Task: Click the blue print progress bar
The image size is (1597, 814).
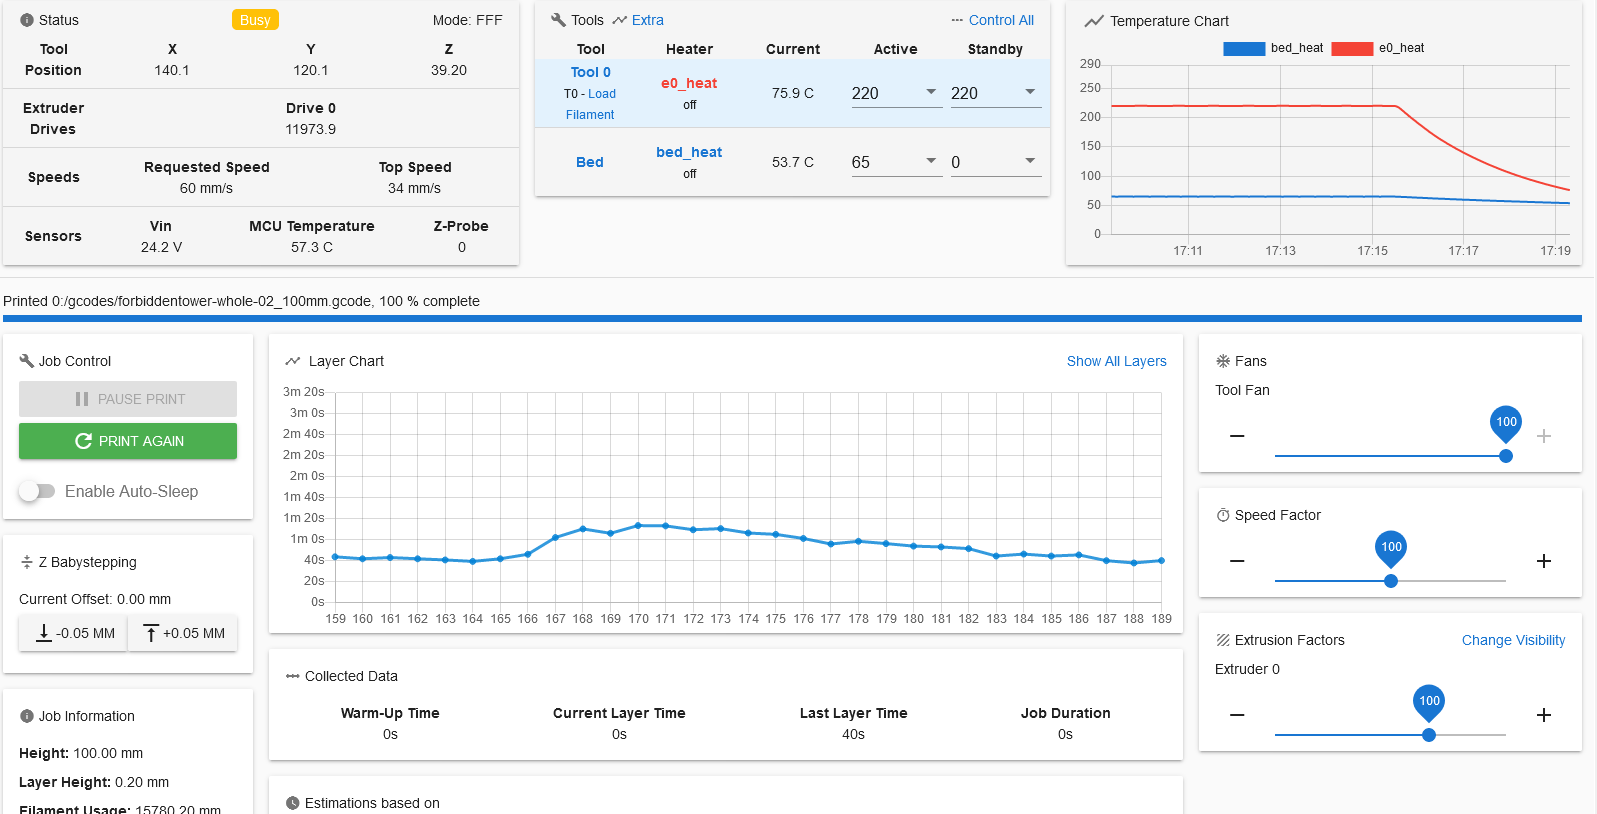Action: click(792, 319)
